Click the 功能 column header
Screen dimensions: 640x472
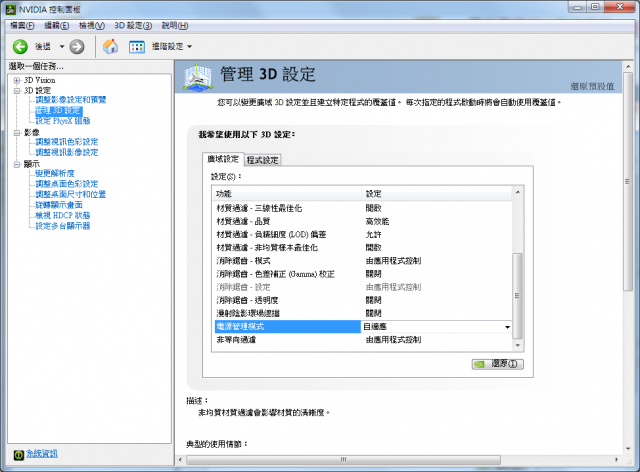click(x=287, y=194)
